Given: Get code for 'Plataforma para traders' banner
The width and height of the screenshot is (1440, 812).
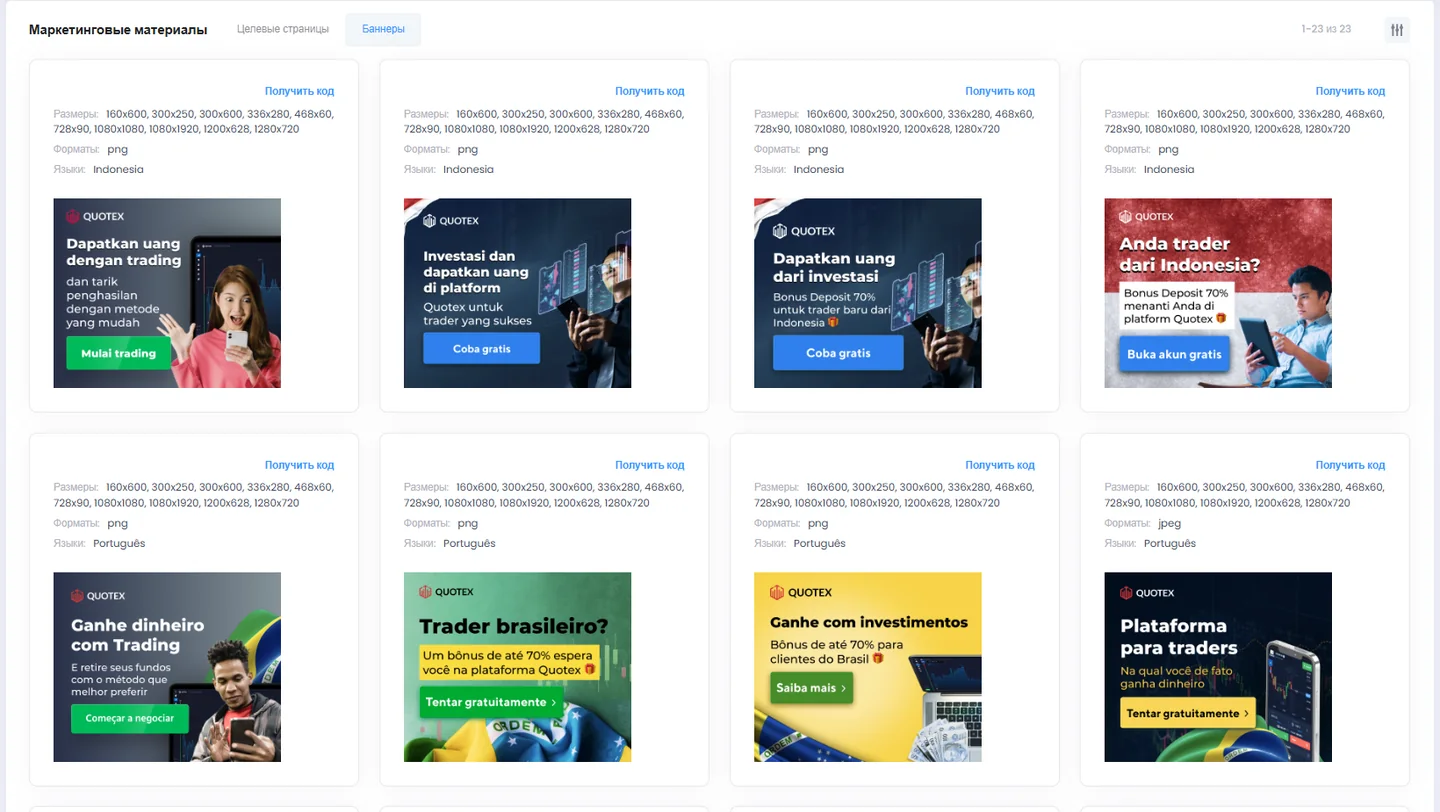Looking at the screenshot, I should (1350, 465).
